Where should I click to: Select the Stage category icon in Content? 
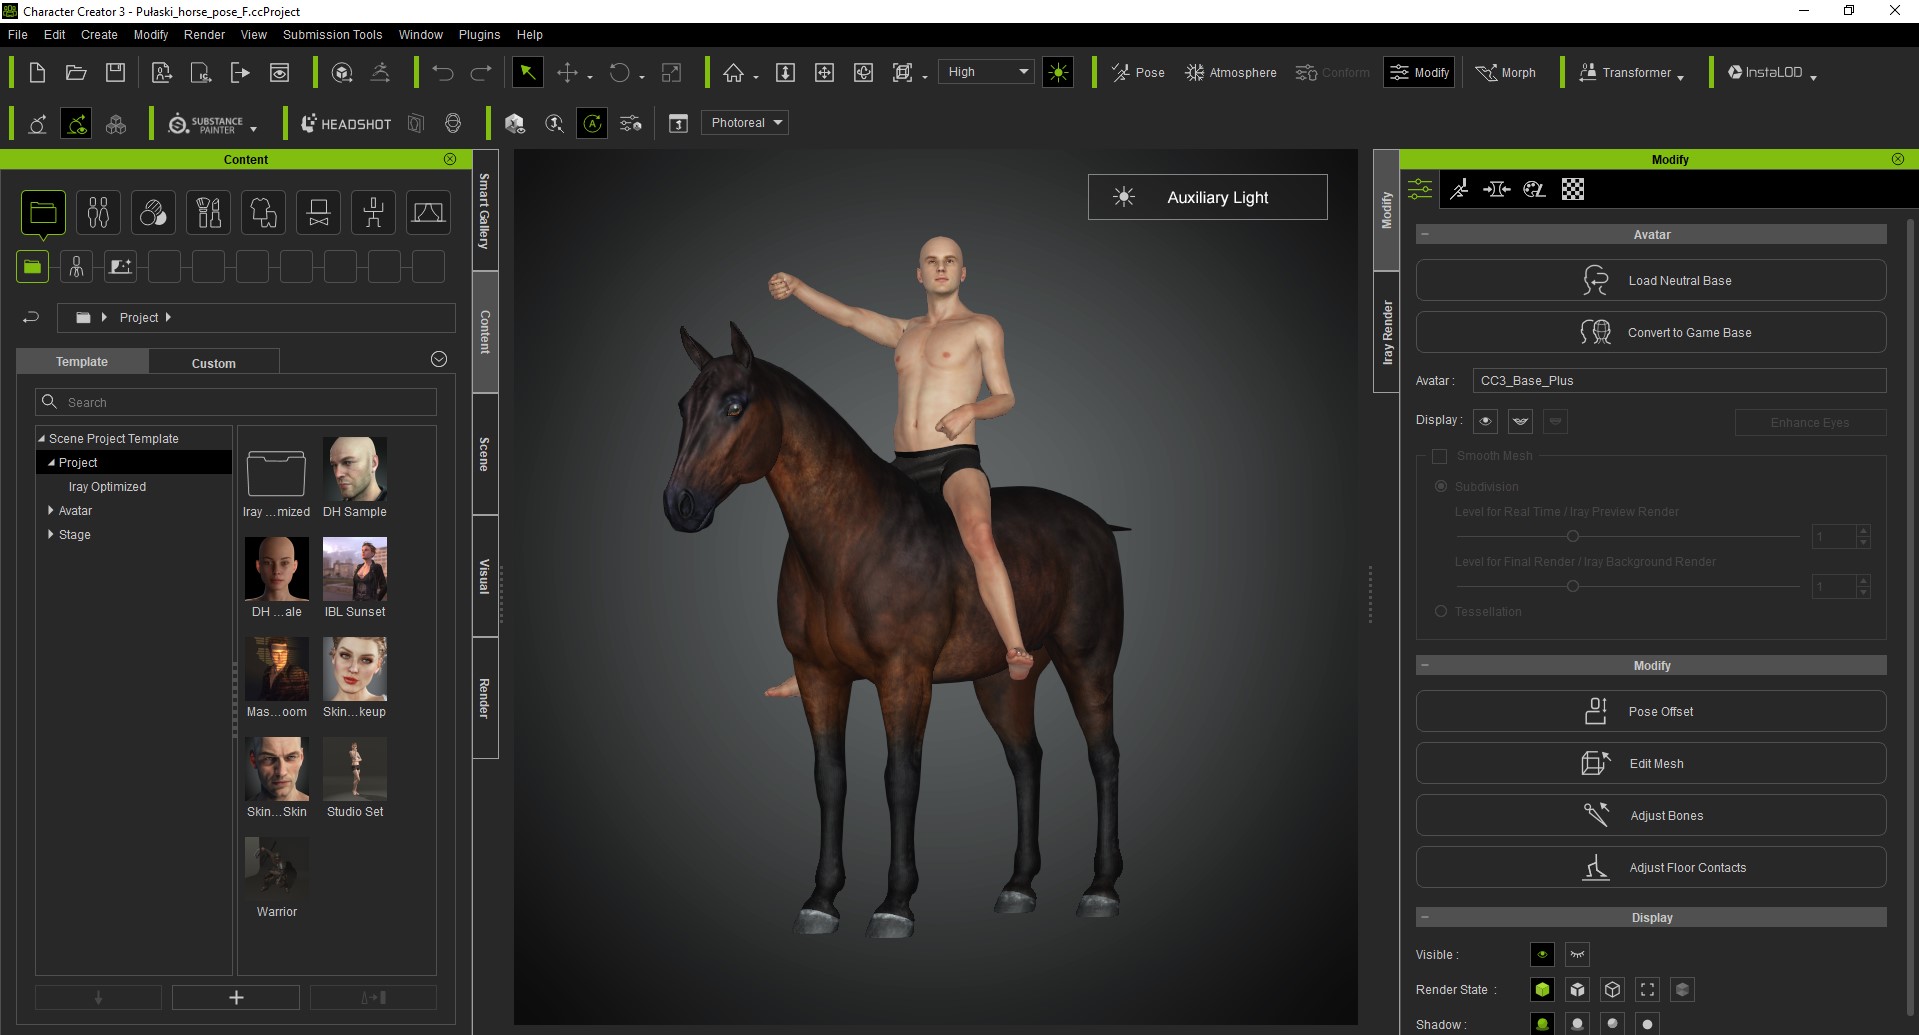coord(428,212)
